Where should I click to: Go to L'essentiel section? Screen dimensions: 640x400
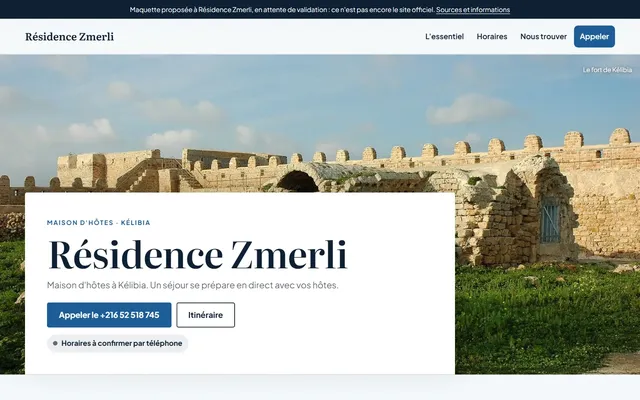coord(444,36)
